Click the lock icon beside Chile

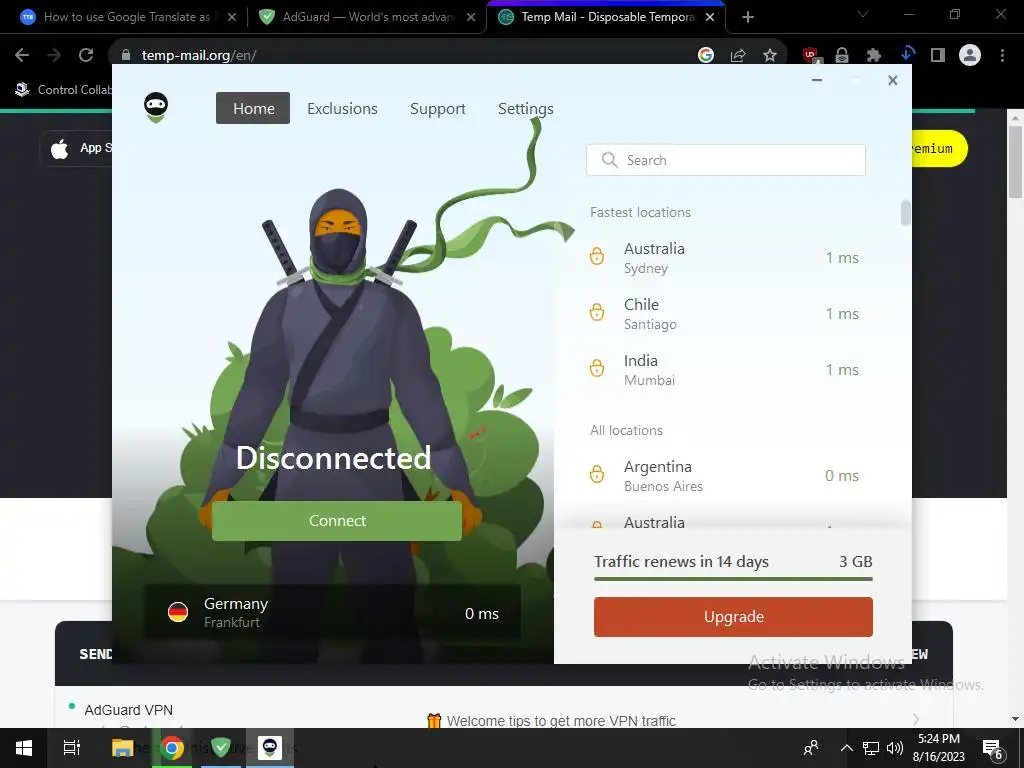[597, 313]
